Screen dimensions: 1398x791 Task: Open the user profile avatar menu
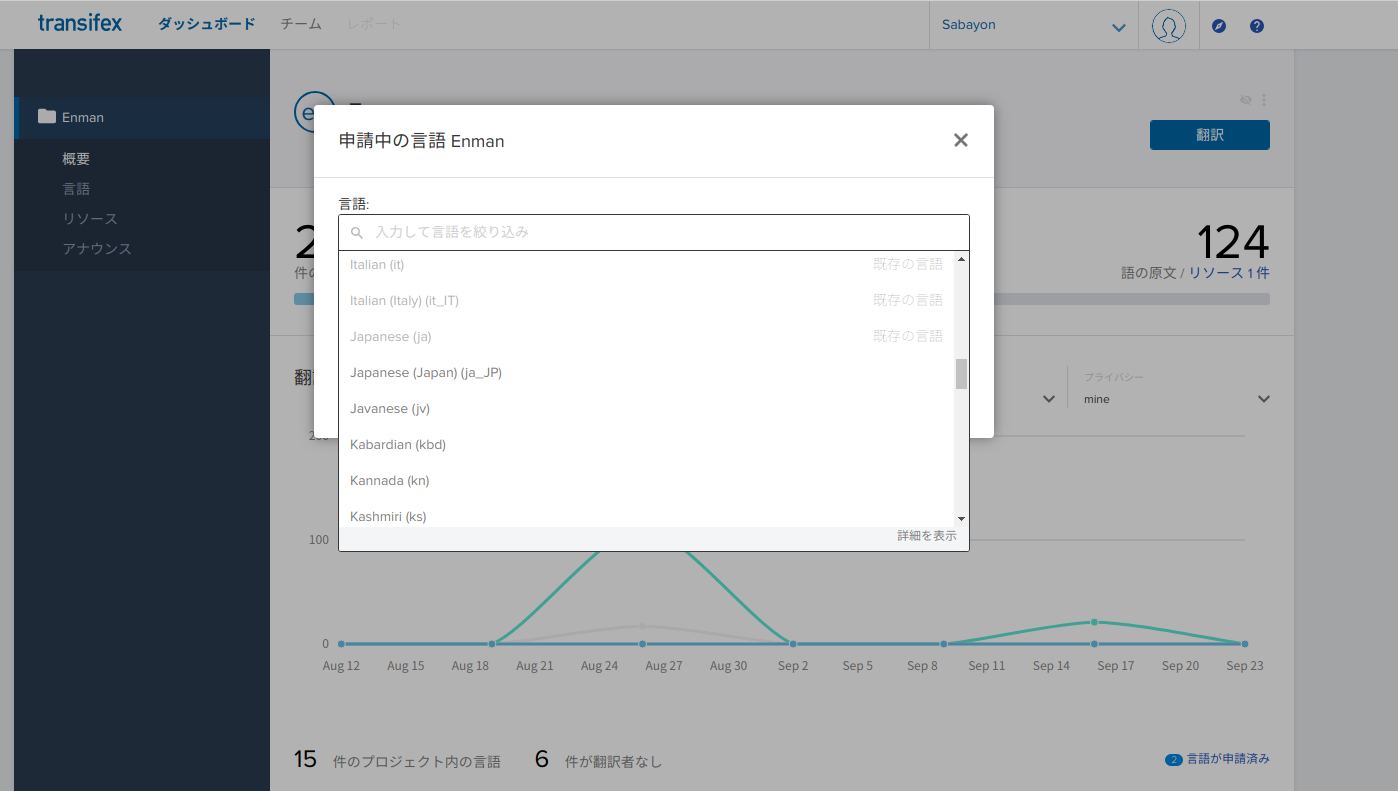click(x=1168, y=26)
